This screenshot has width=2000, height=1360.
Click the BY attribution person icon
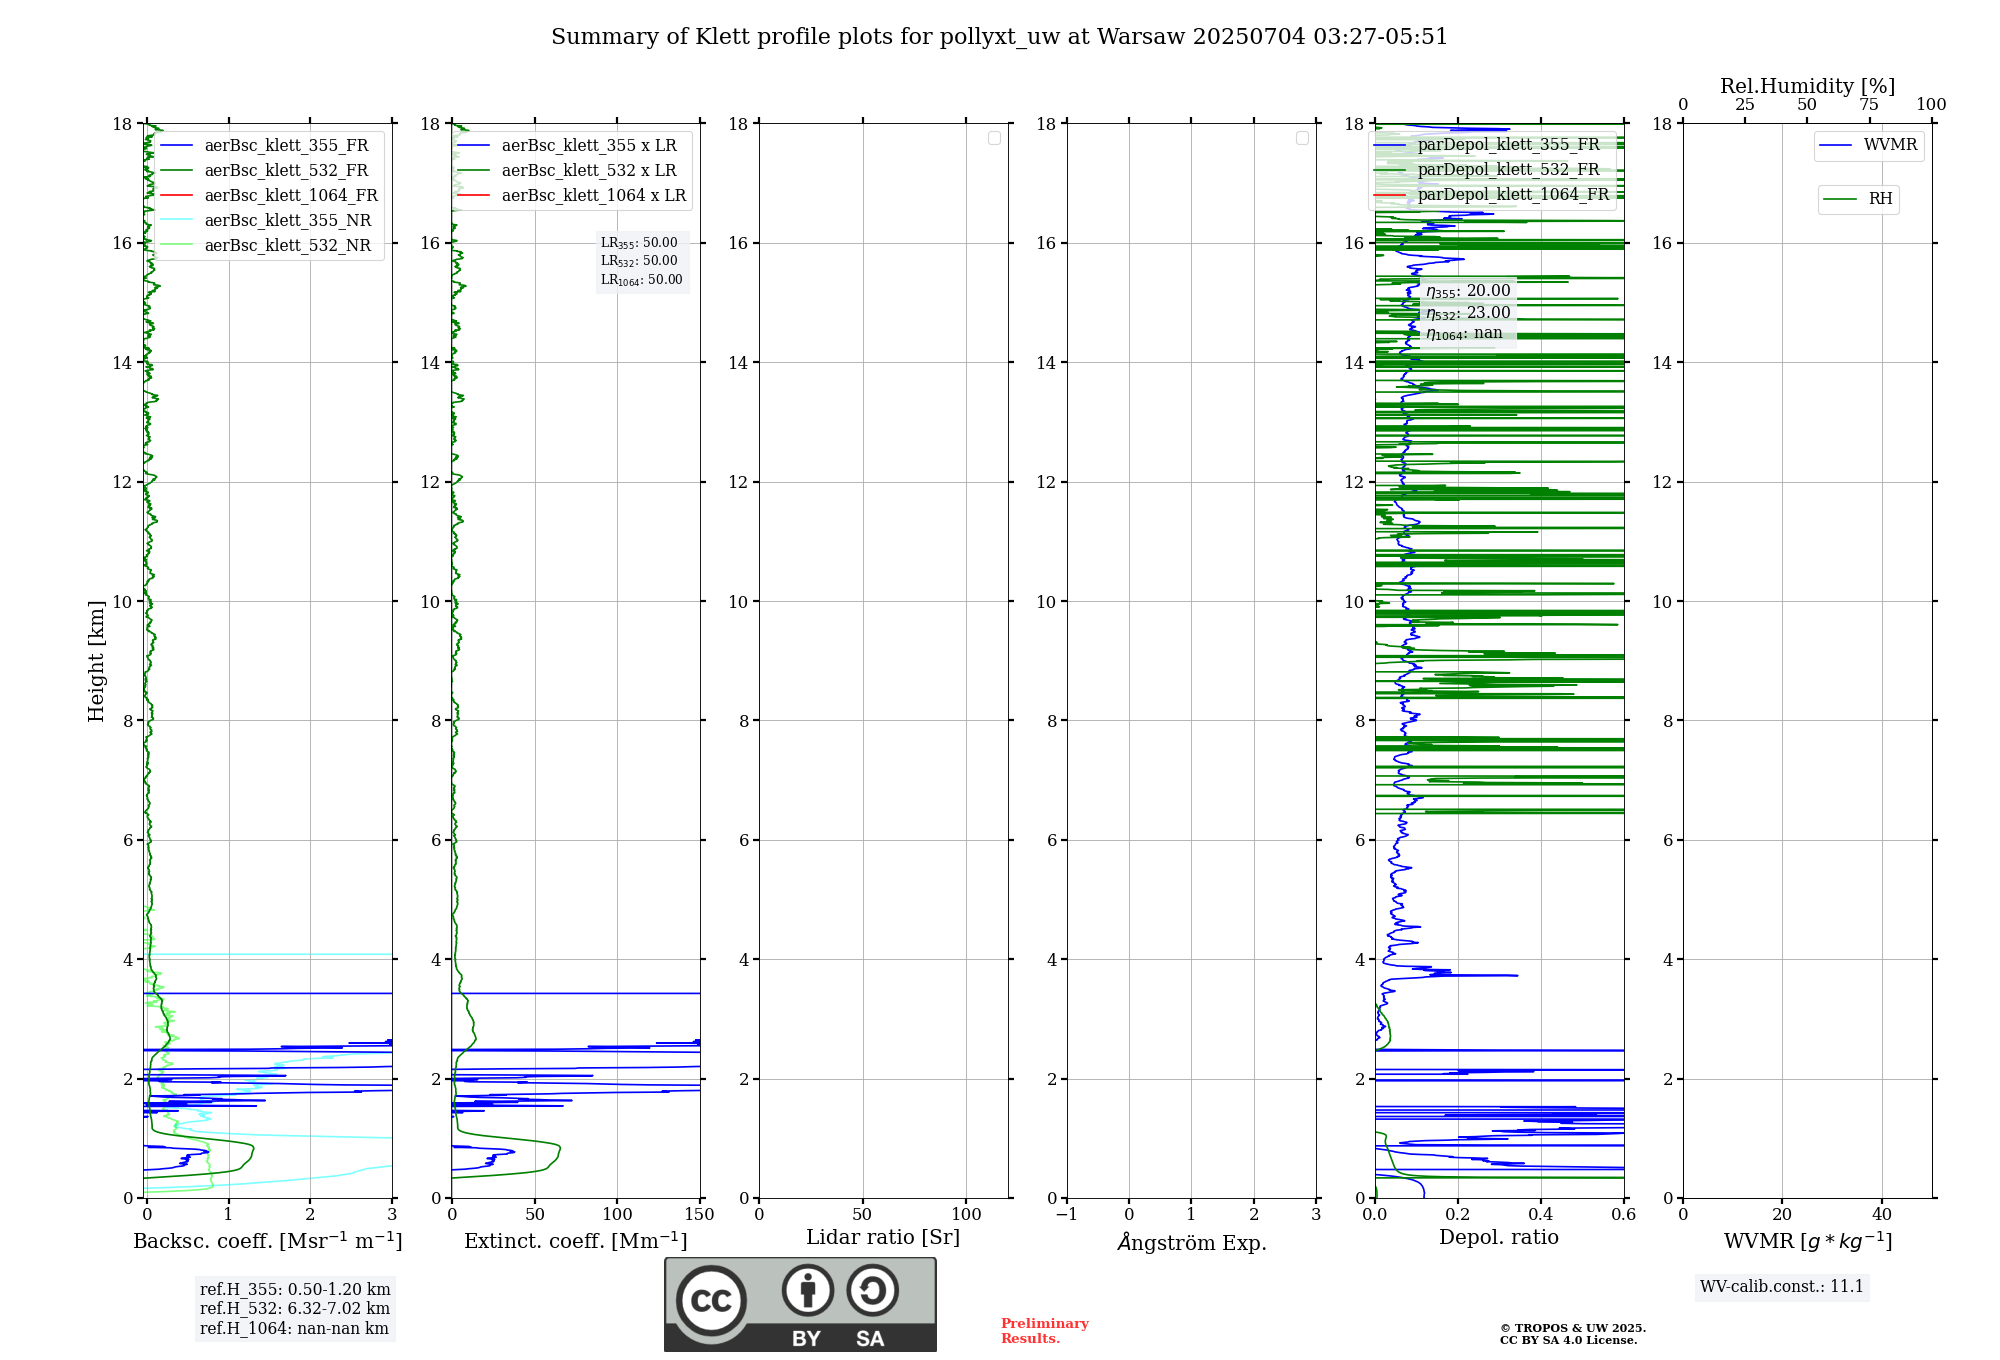[808, 1289]
